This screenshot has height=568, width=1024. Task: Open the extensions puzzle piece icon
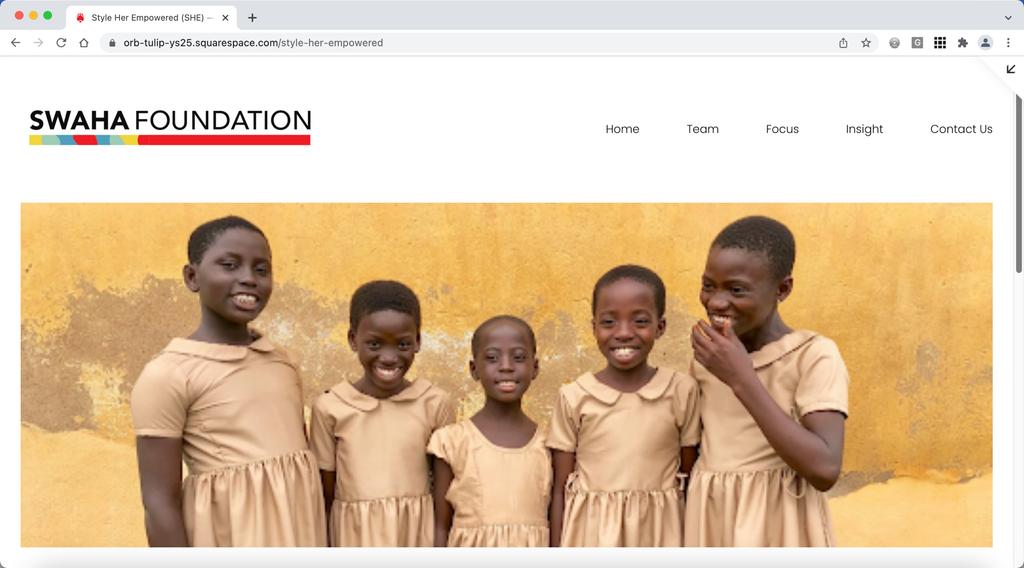pos(963,42)
